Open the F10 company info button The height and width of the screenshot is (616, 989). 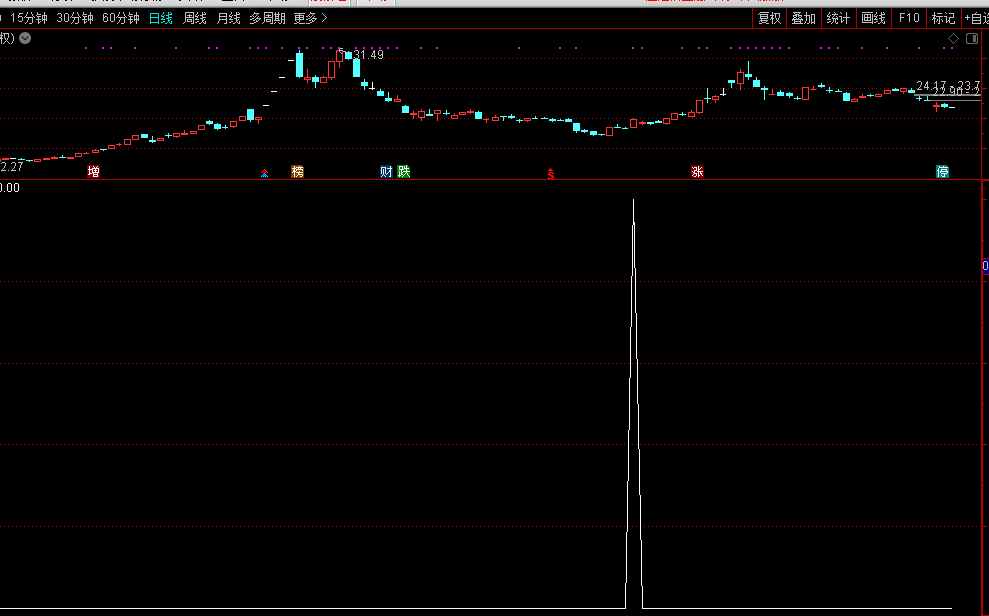(x=909, y=18)
